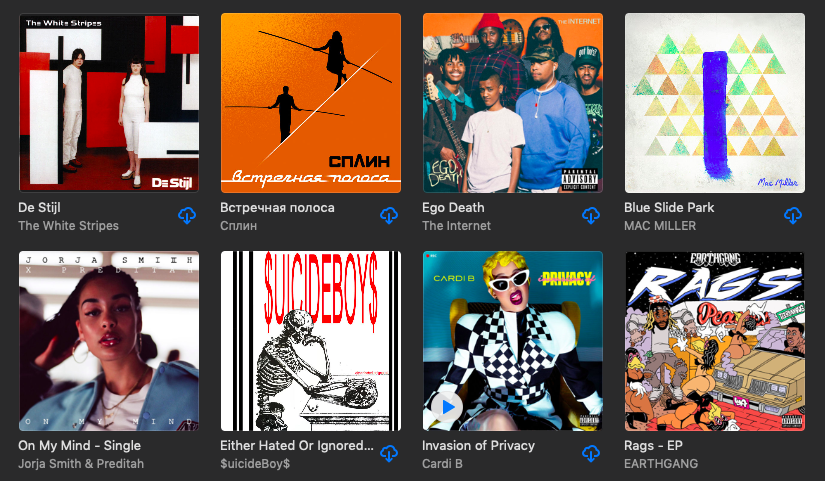The height and width of the screenshot is (481, 825).
Task: Download Встречная полоса album via cloud icon
Action: (389, 216)
